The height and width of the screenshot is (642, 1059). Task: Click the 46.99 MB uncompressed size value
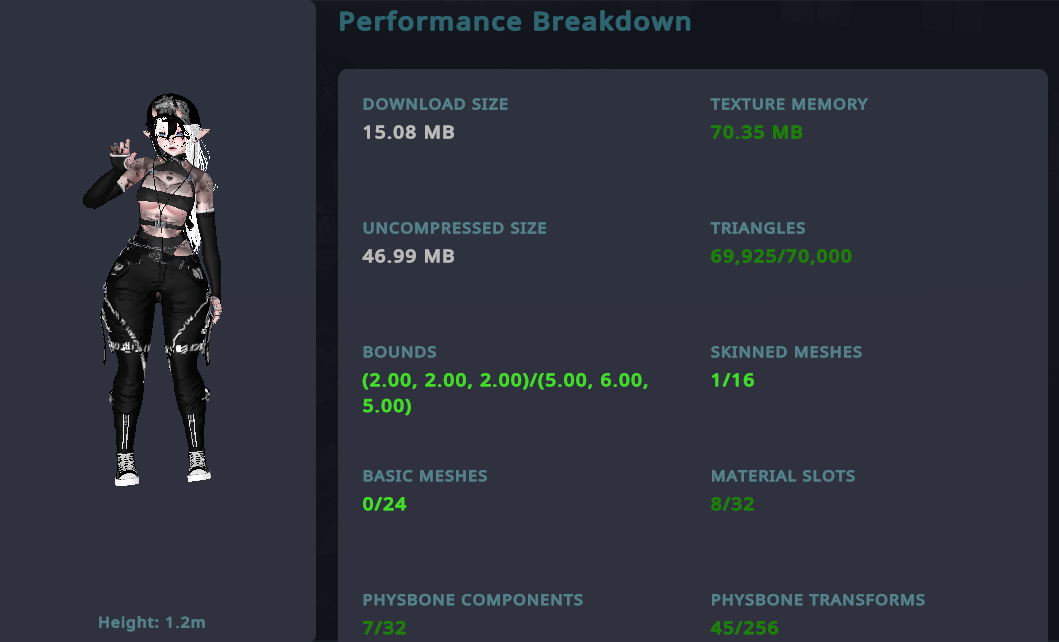[408, 256]
